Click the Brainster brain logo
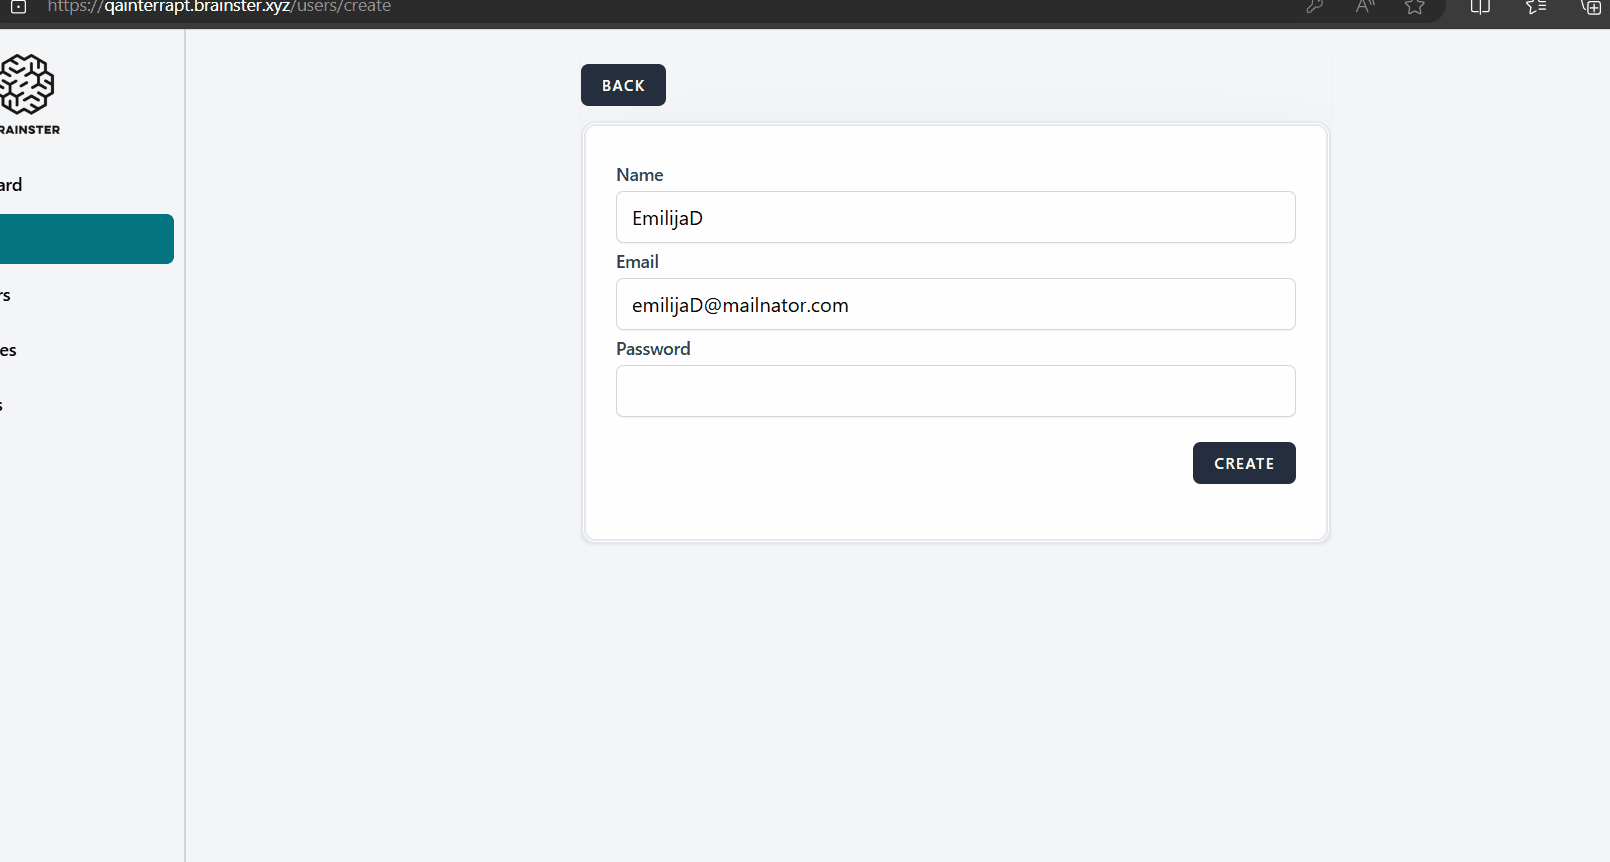 click(27, 85)
